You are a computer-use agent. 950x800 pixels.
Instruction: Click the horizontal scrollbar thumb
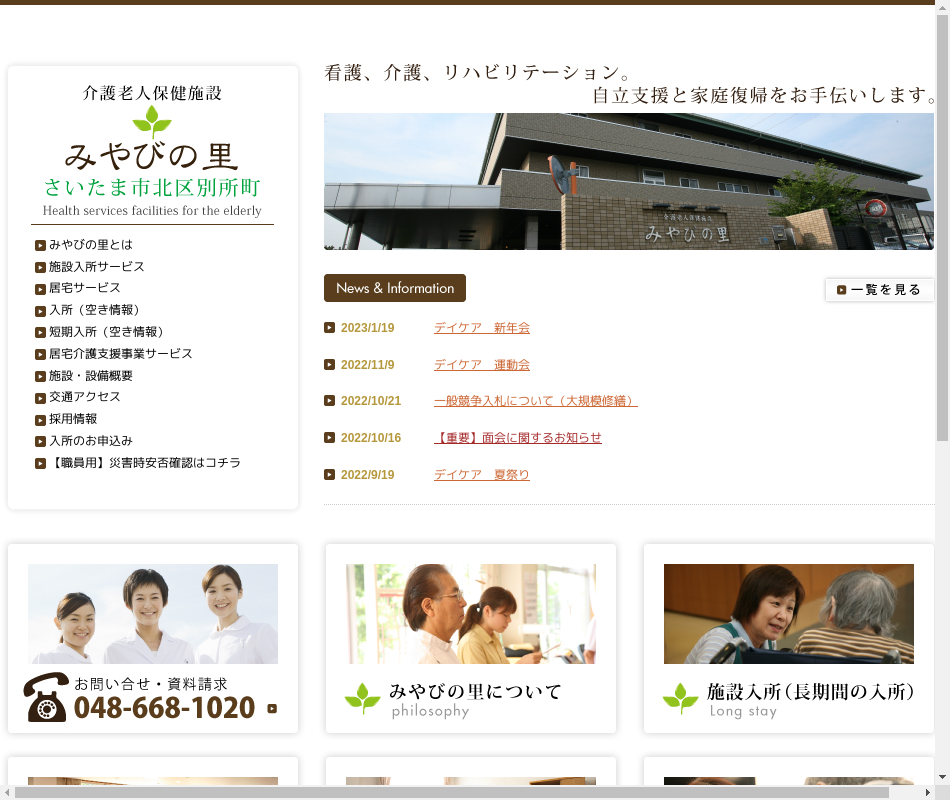451,792
